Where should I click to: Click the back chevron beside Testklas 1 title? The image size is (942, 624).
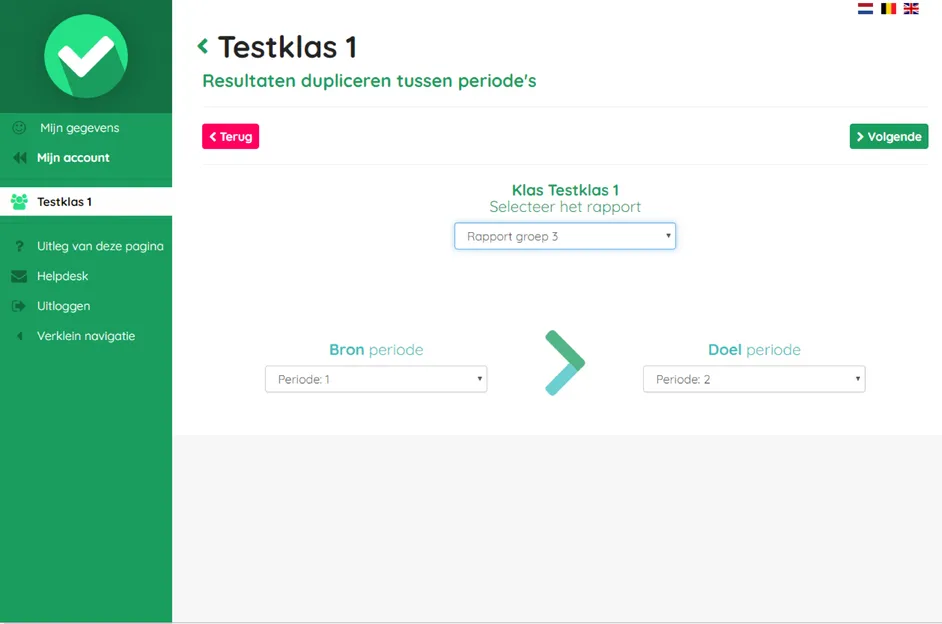point(203,46)
